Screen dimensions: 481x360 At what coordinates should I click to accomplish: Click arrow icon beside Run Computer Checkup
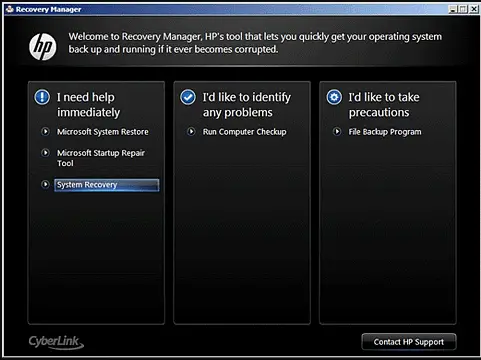tap(191, 132)
